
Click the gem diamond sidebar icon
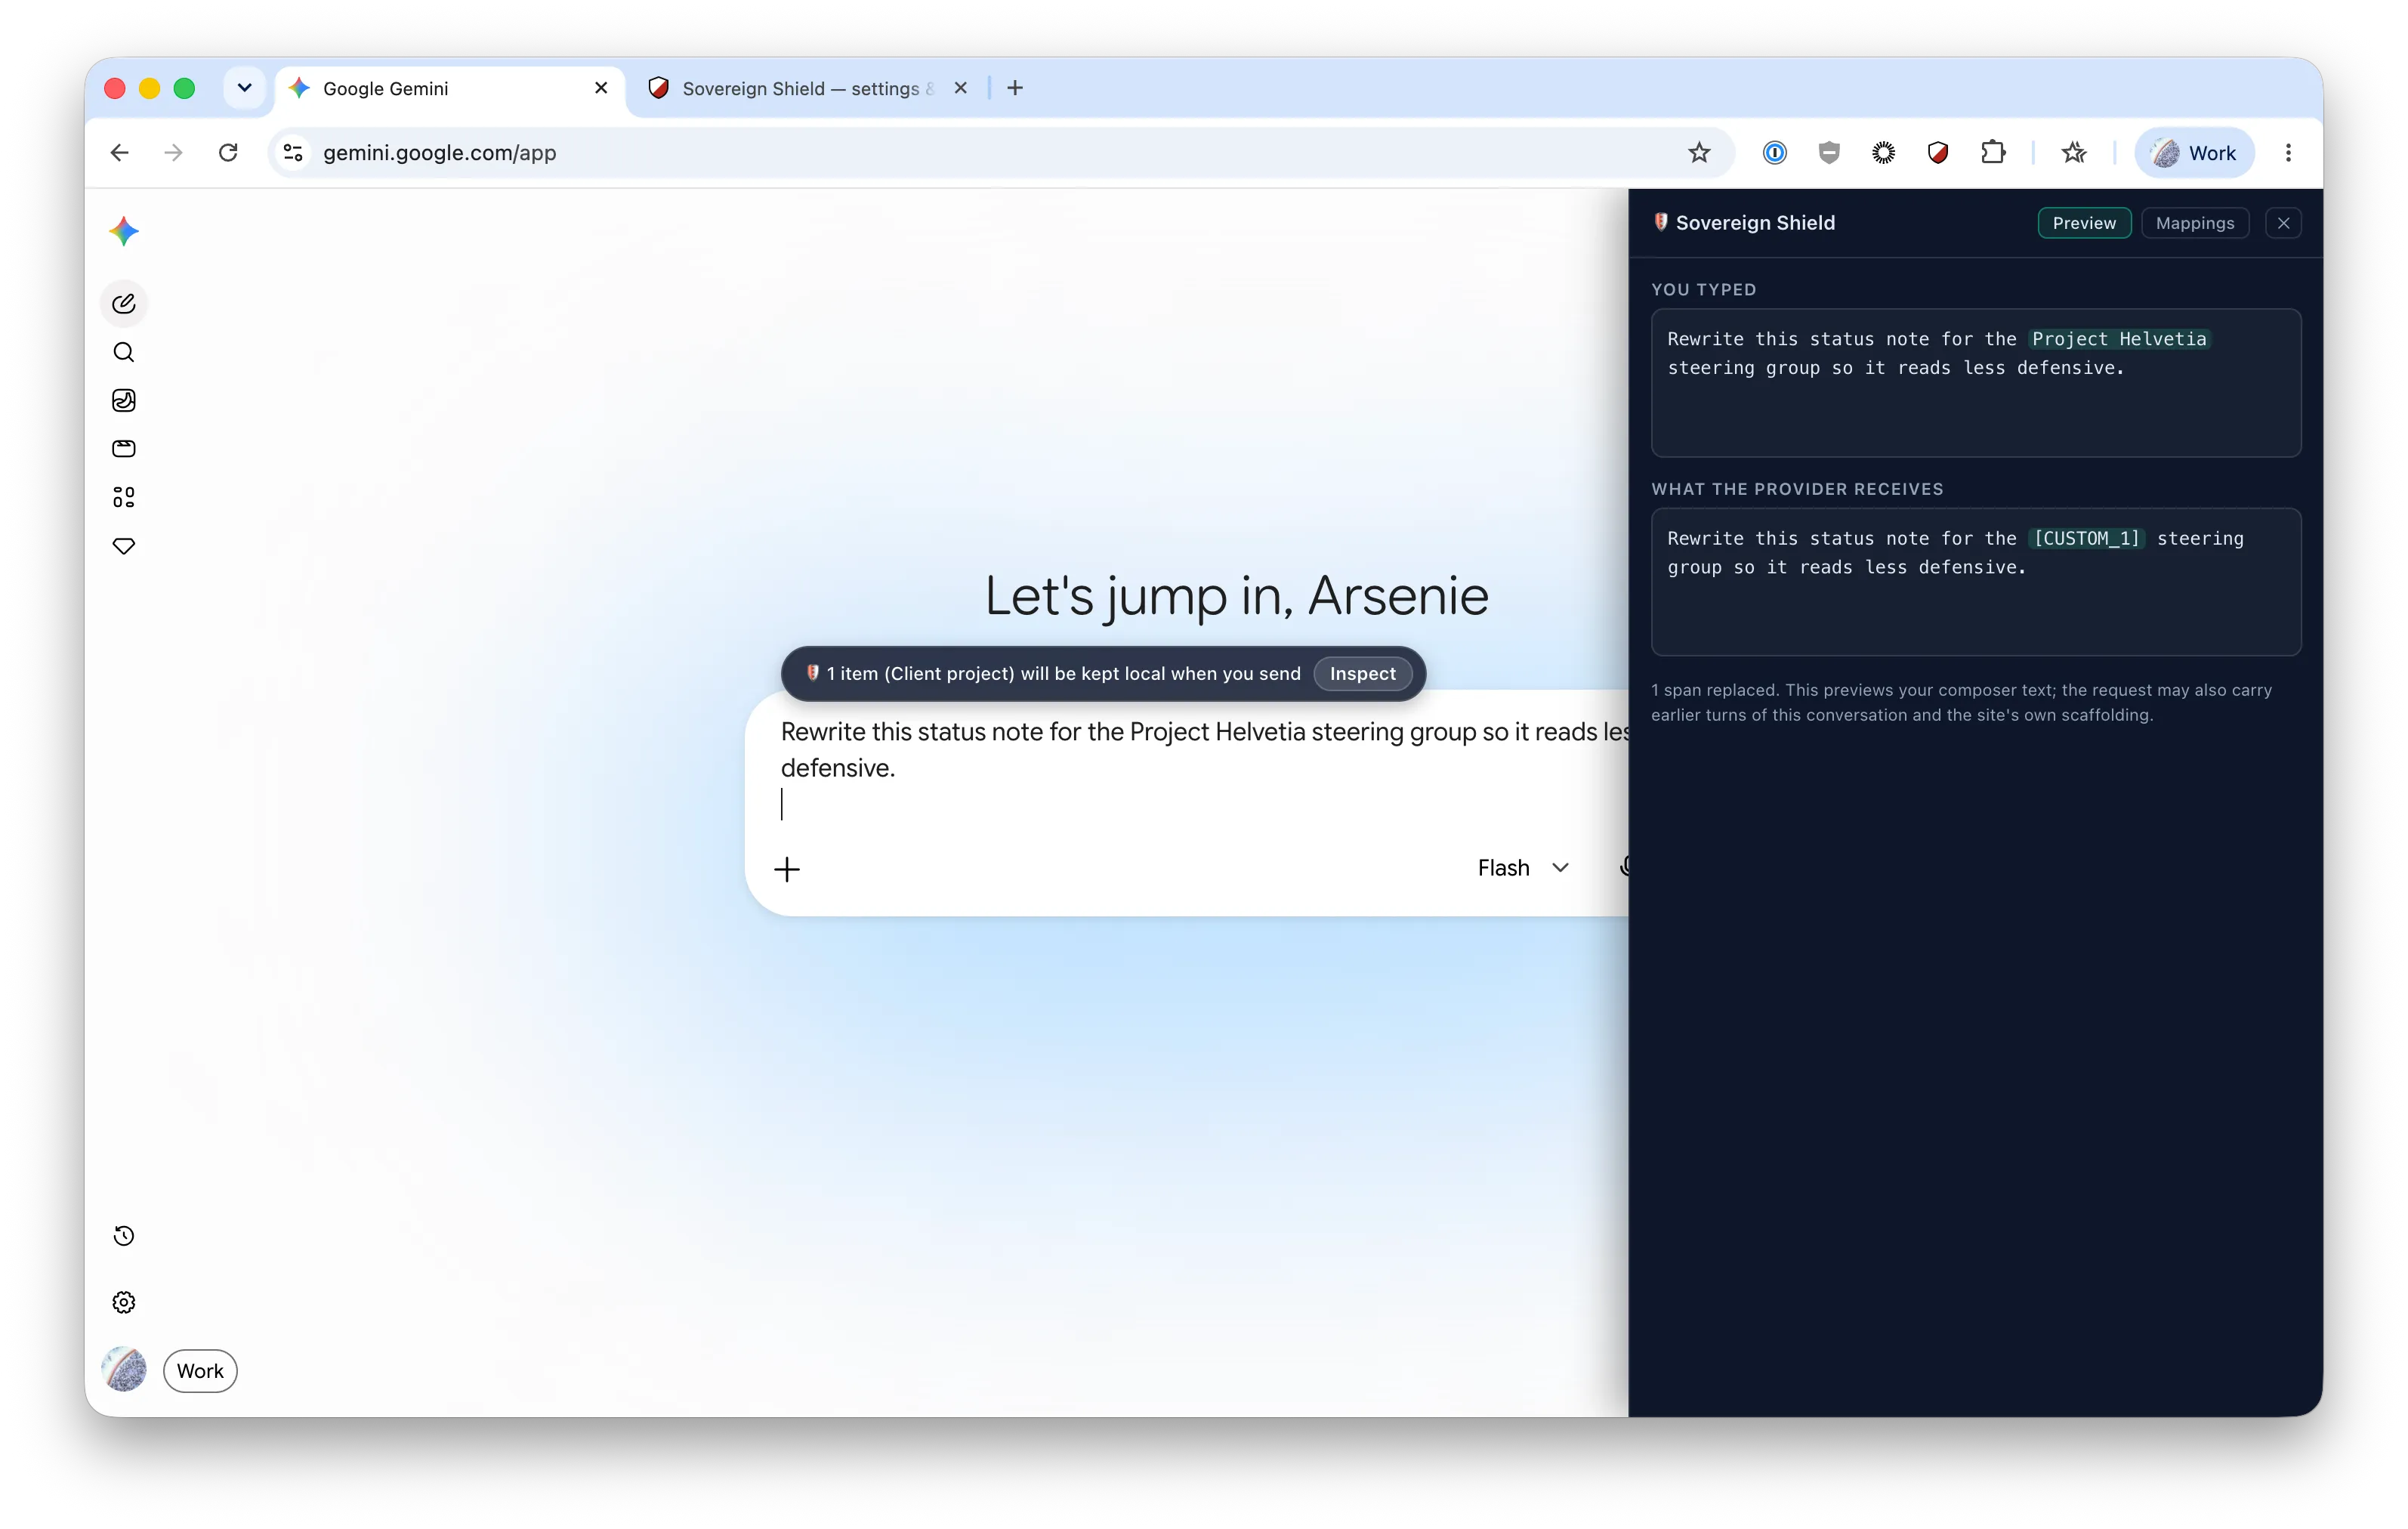(124, 546)
